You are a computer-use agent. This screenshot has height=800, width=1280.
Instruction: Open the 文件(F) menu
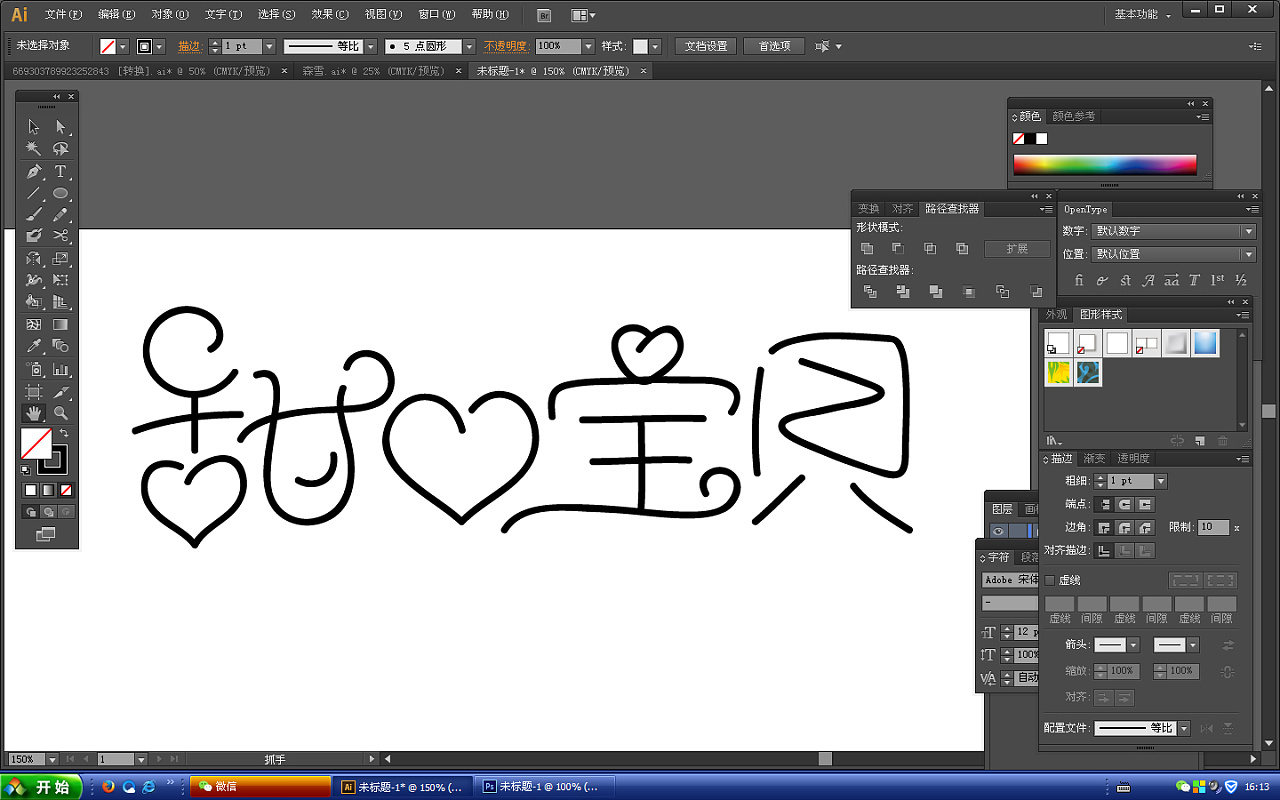64,15
